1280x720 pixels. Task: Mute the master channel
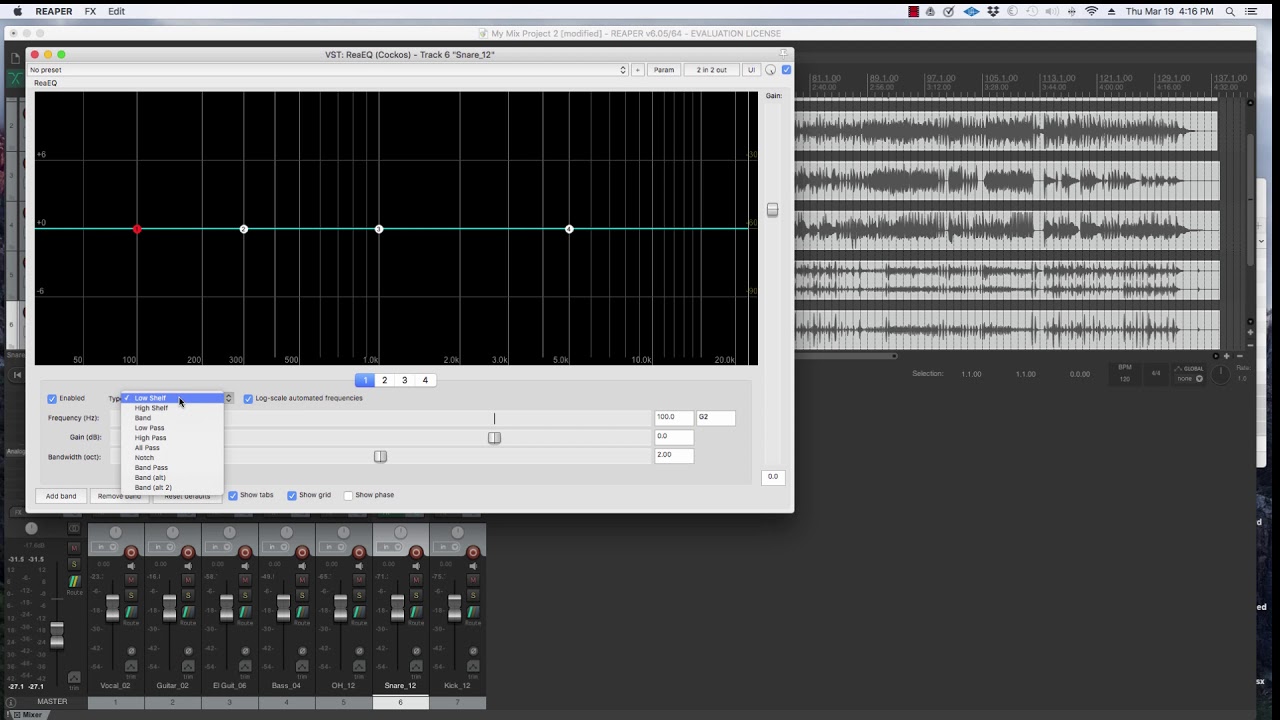tap(74, 548)
